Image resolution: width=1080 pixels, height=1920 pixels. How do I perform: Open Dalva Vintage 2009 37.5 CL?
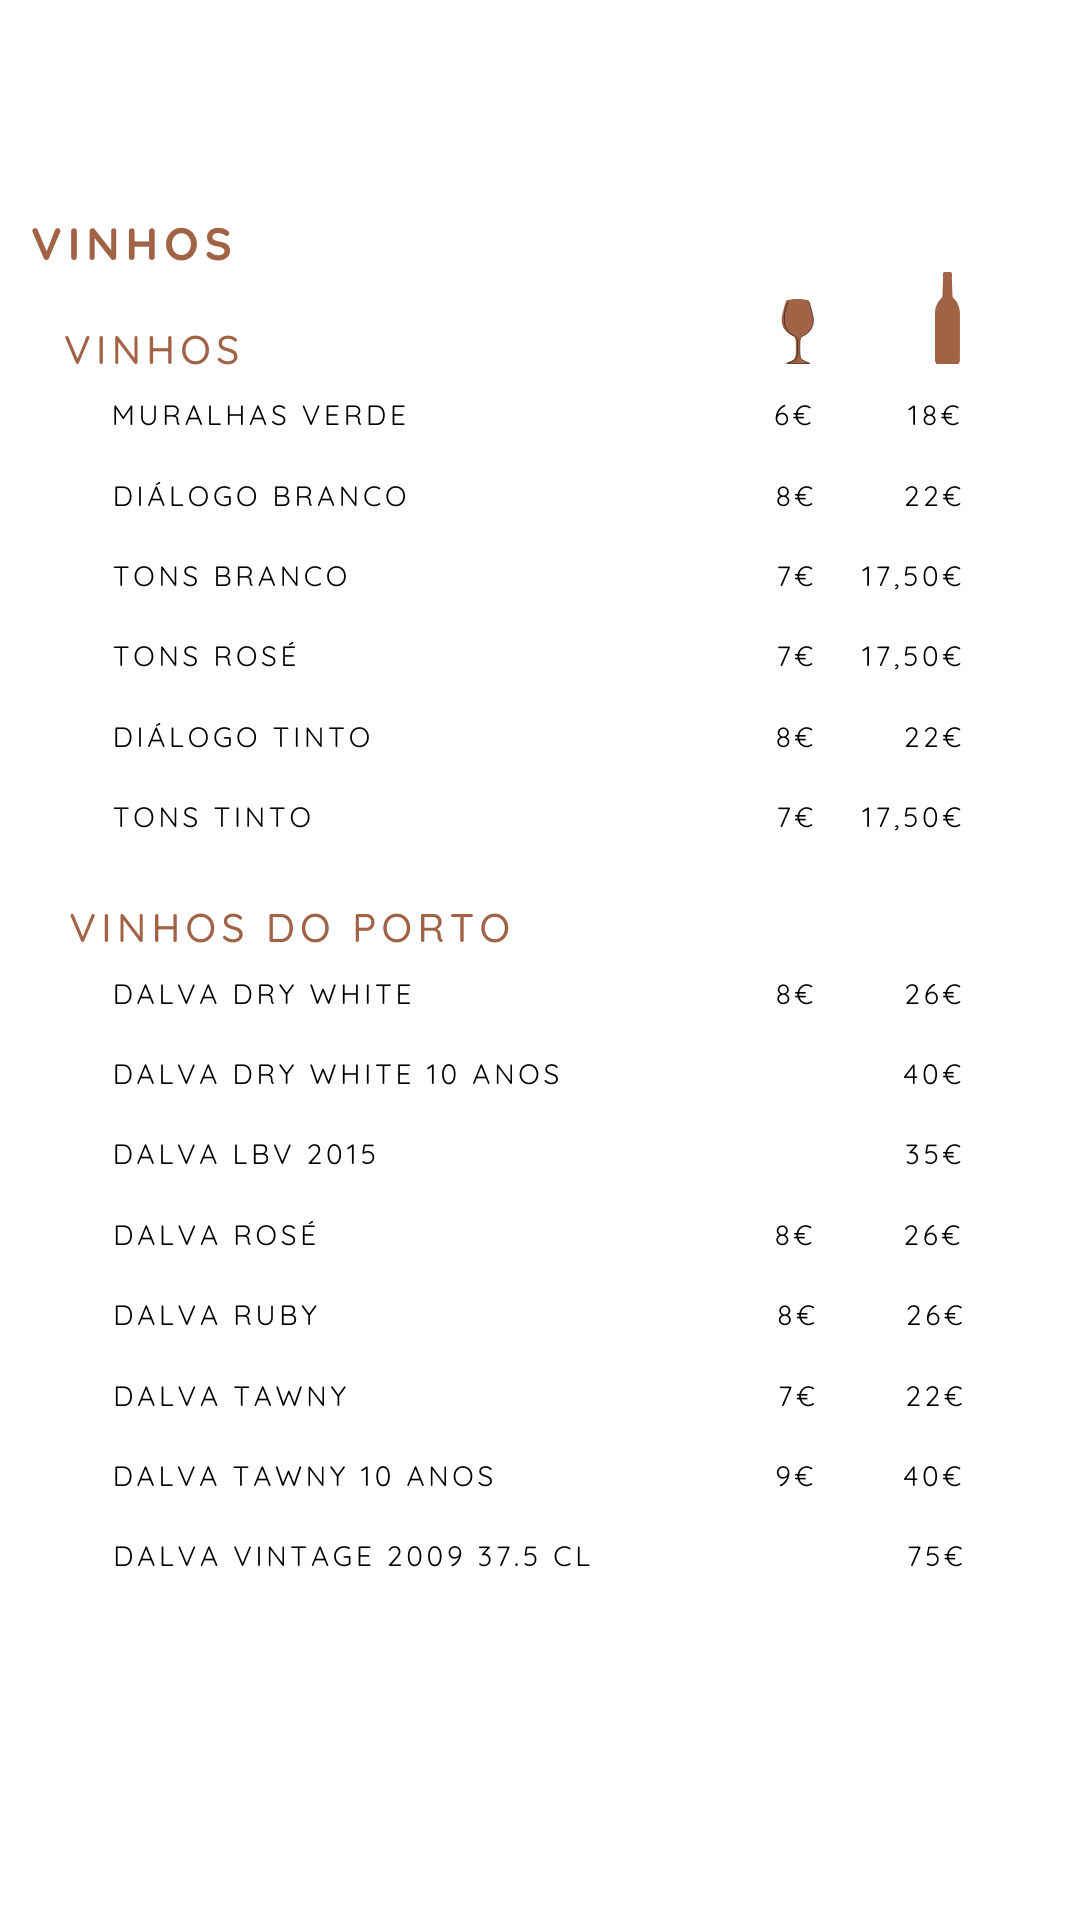pyautogui.click(x=353, y=1557)
